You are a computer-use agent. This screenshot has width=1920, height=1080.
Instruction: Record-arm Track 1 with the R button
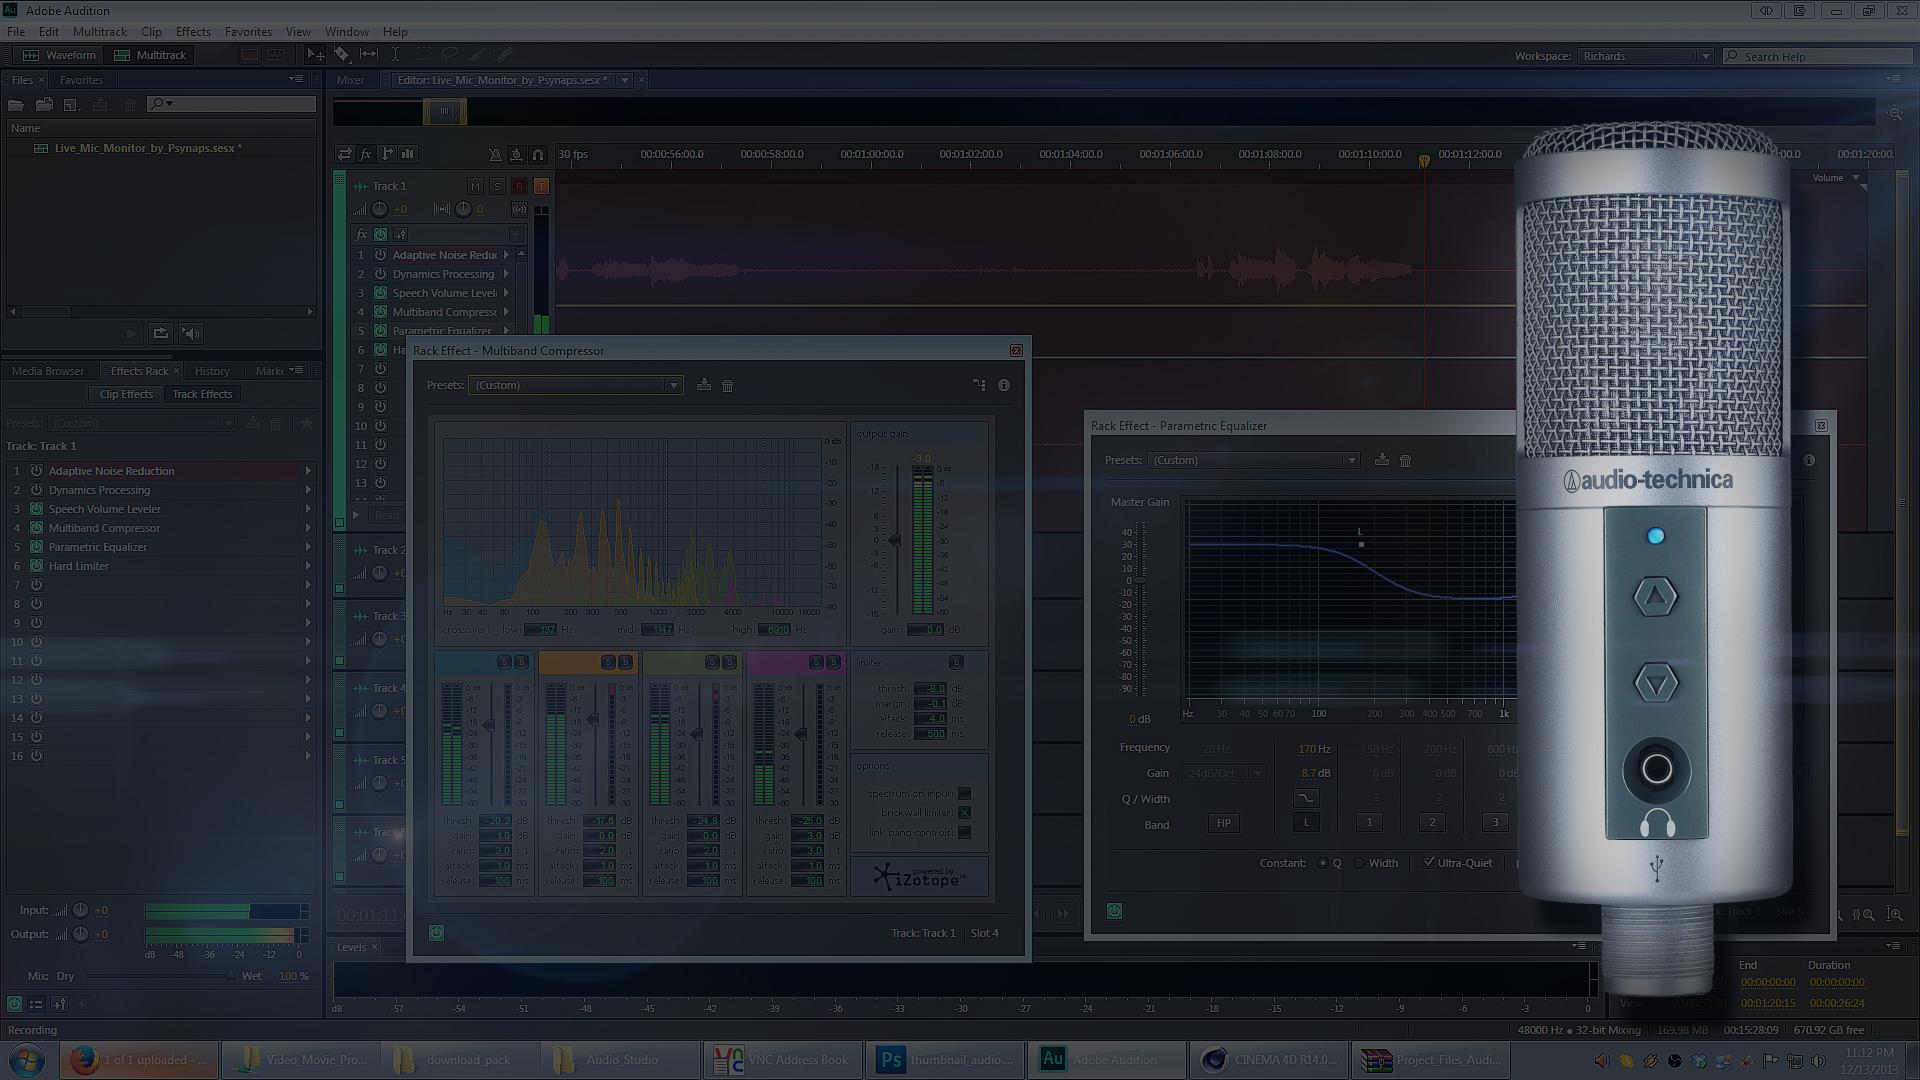(519, 186)
